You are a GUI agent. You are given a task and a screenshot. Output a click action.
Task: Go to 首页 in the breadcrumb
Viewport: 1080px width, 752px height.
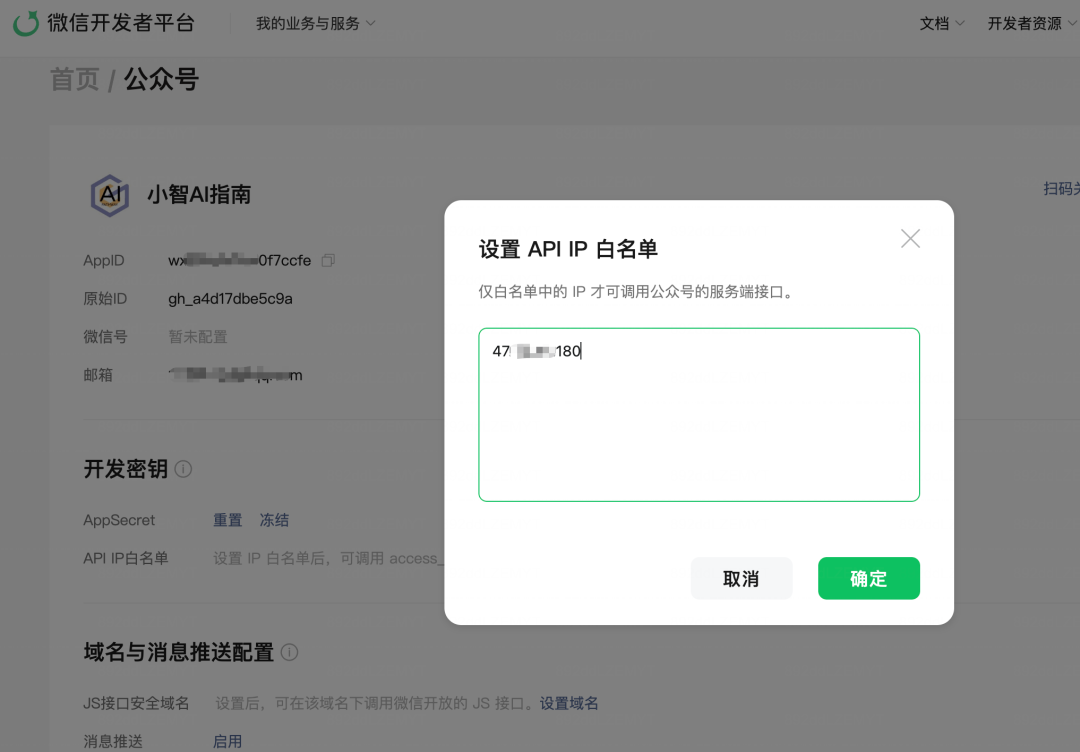click(74, 80)
